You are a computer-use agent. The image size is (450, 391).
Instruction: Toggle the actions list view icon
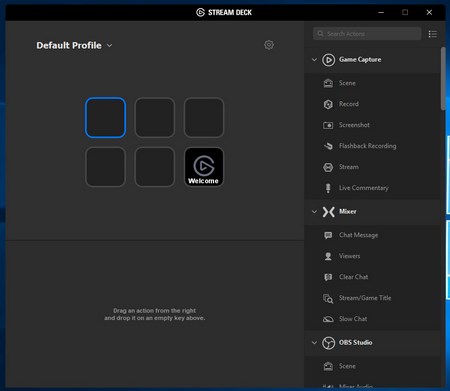point(433,34)
